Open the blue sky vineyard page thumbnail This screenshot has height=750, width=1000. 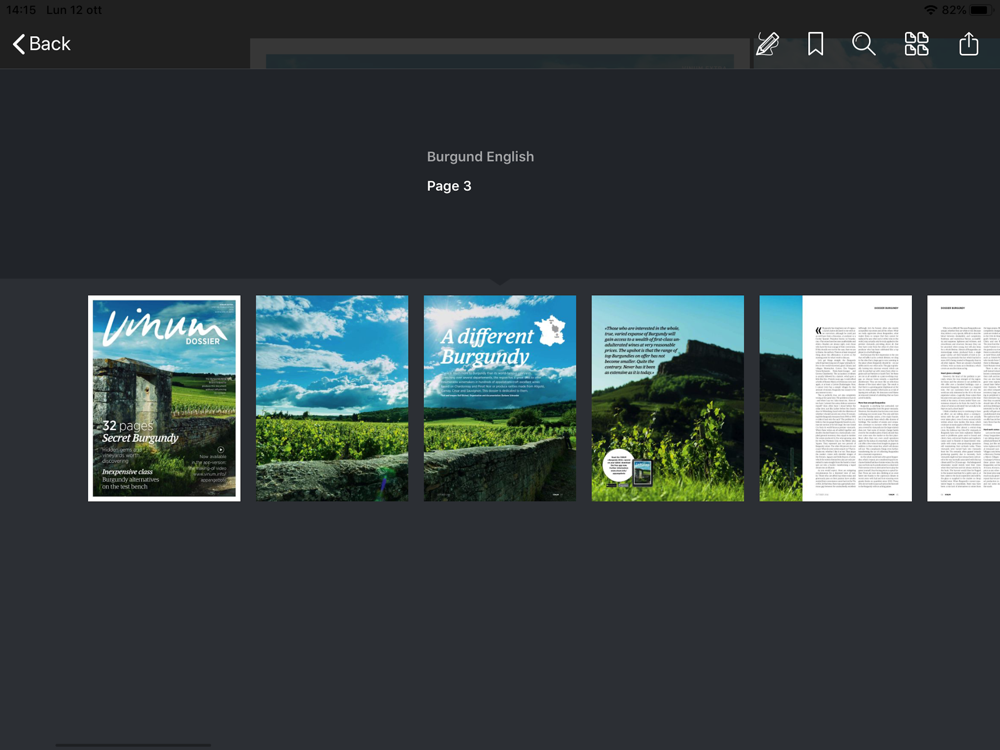332,398
